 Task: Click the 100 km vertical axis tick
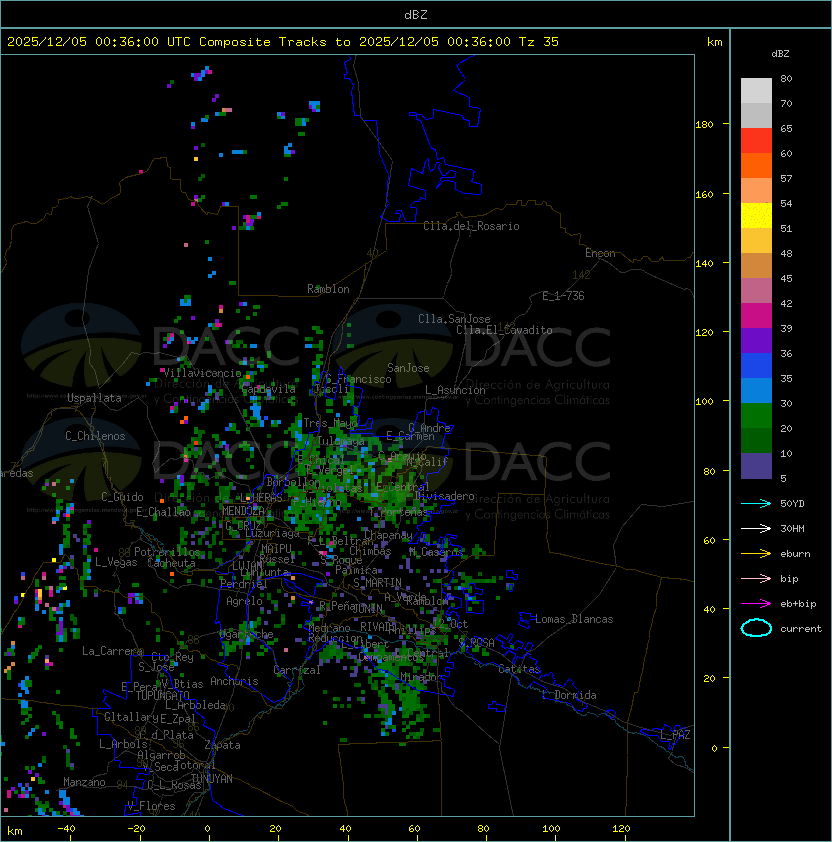pyautogui.click(x=704, y=402)
